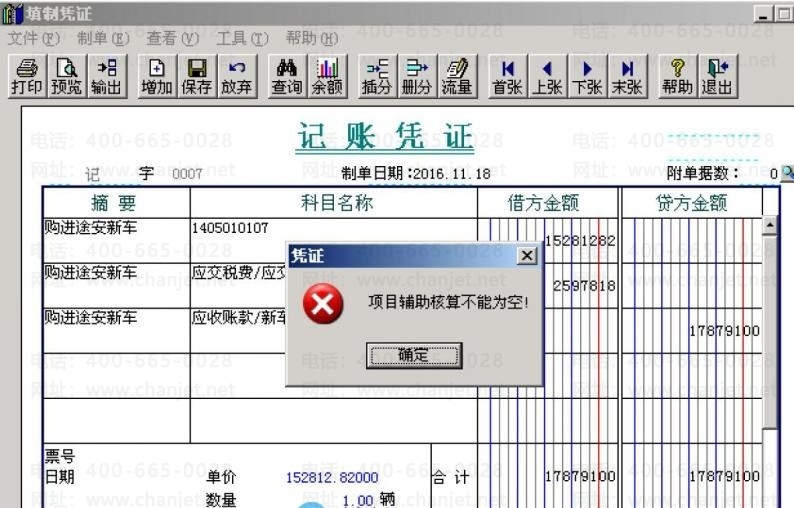Open the 工具(T) menu
This screenshot has height=508, width=794.
(242, 38)
